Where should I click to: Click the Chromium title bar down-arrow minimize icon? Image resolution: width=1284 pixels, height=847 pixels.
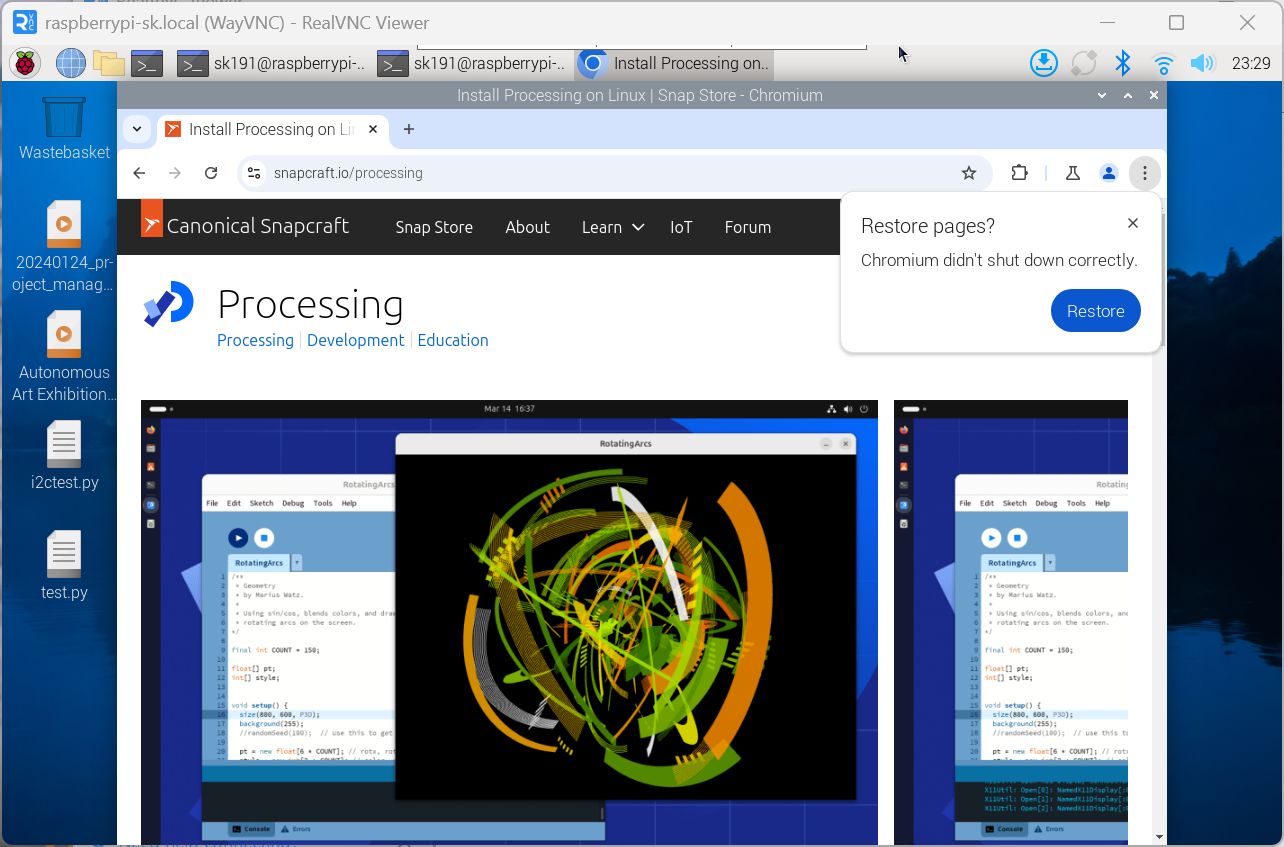pyautogui.click(x=1102, y=95)
